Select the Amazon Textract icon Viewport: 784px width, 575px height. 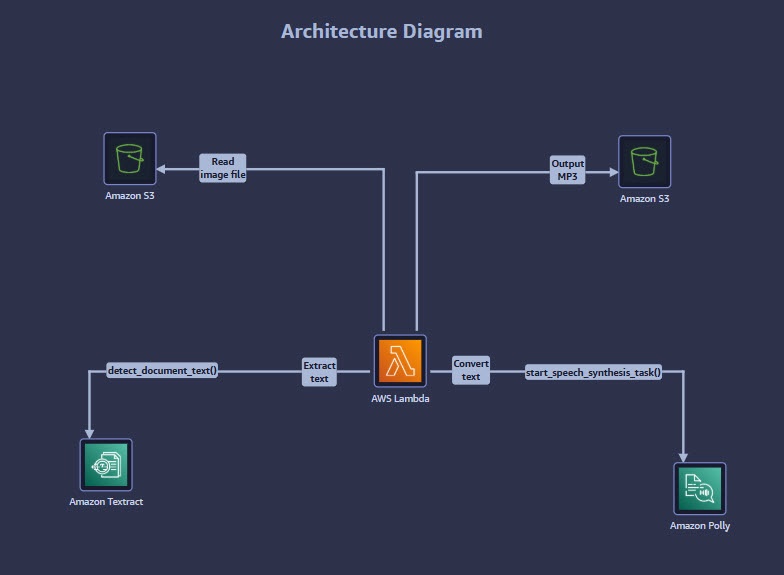pyautogui.click(x=106, y=464)
